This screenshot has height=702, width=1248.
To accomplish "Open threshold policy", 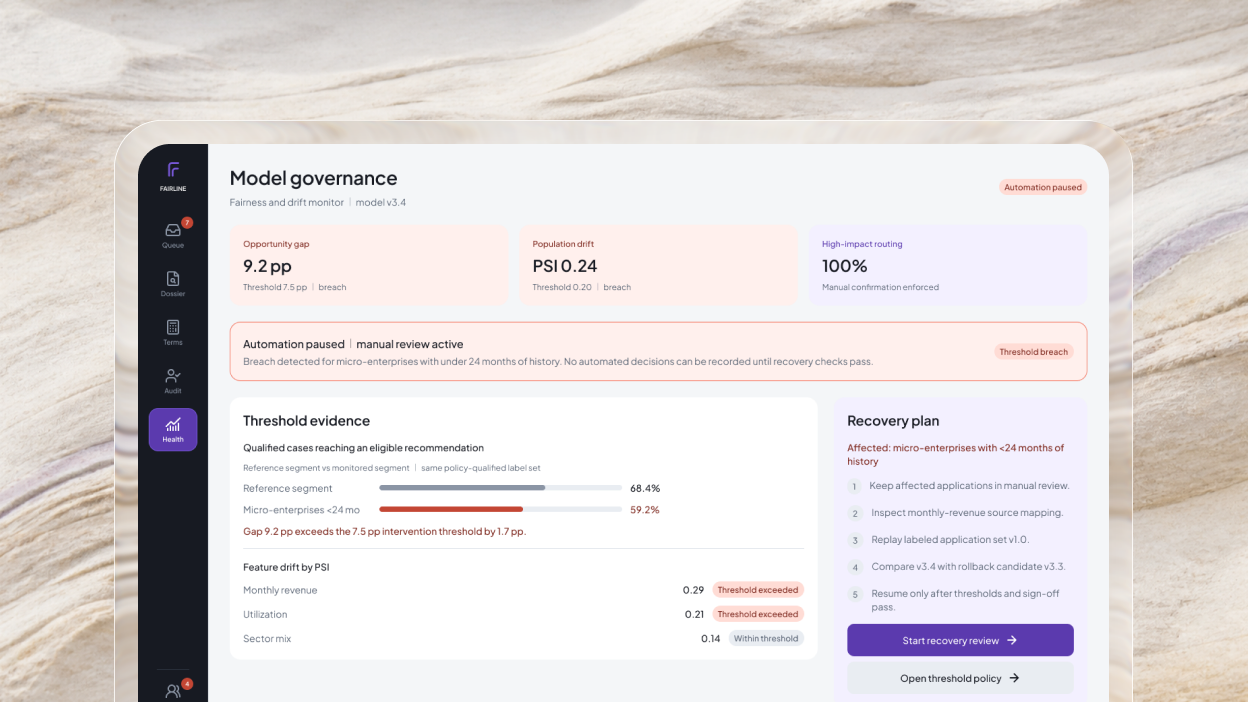I will 960,678.
